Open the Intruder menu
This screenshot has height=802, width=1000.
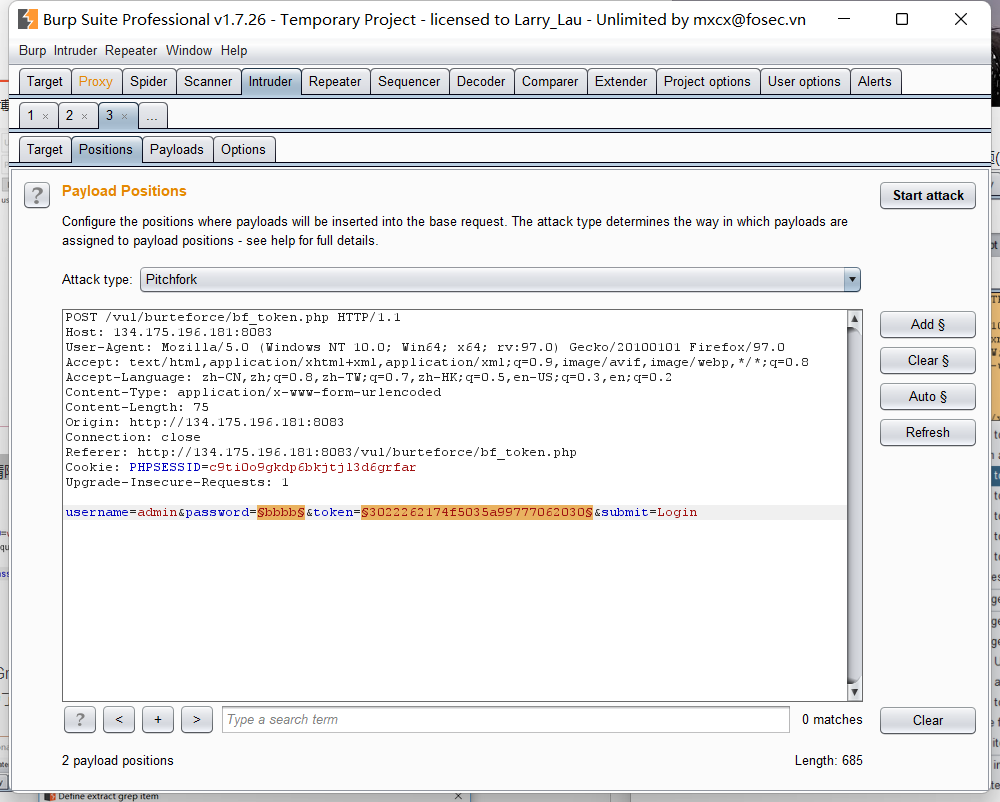pyautogui.click(x=75, y=50)
